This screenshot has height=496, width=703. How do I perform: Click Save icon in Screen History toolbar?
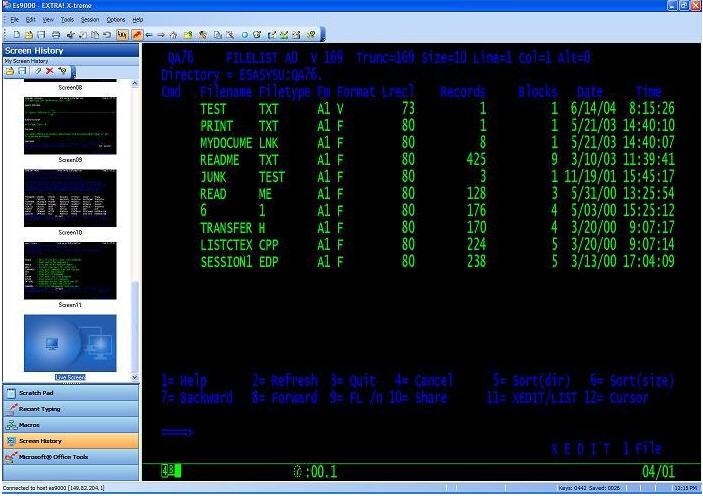click(x=22, y=71)
